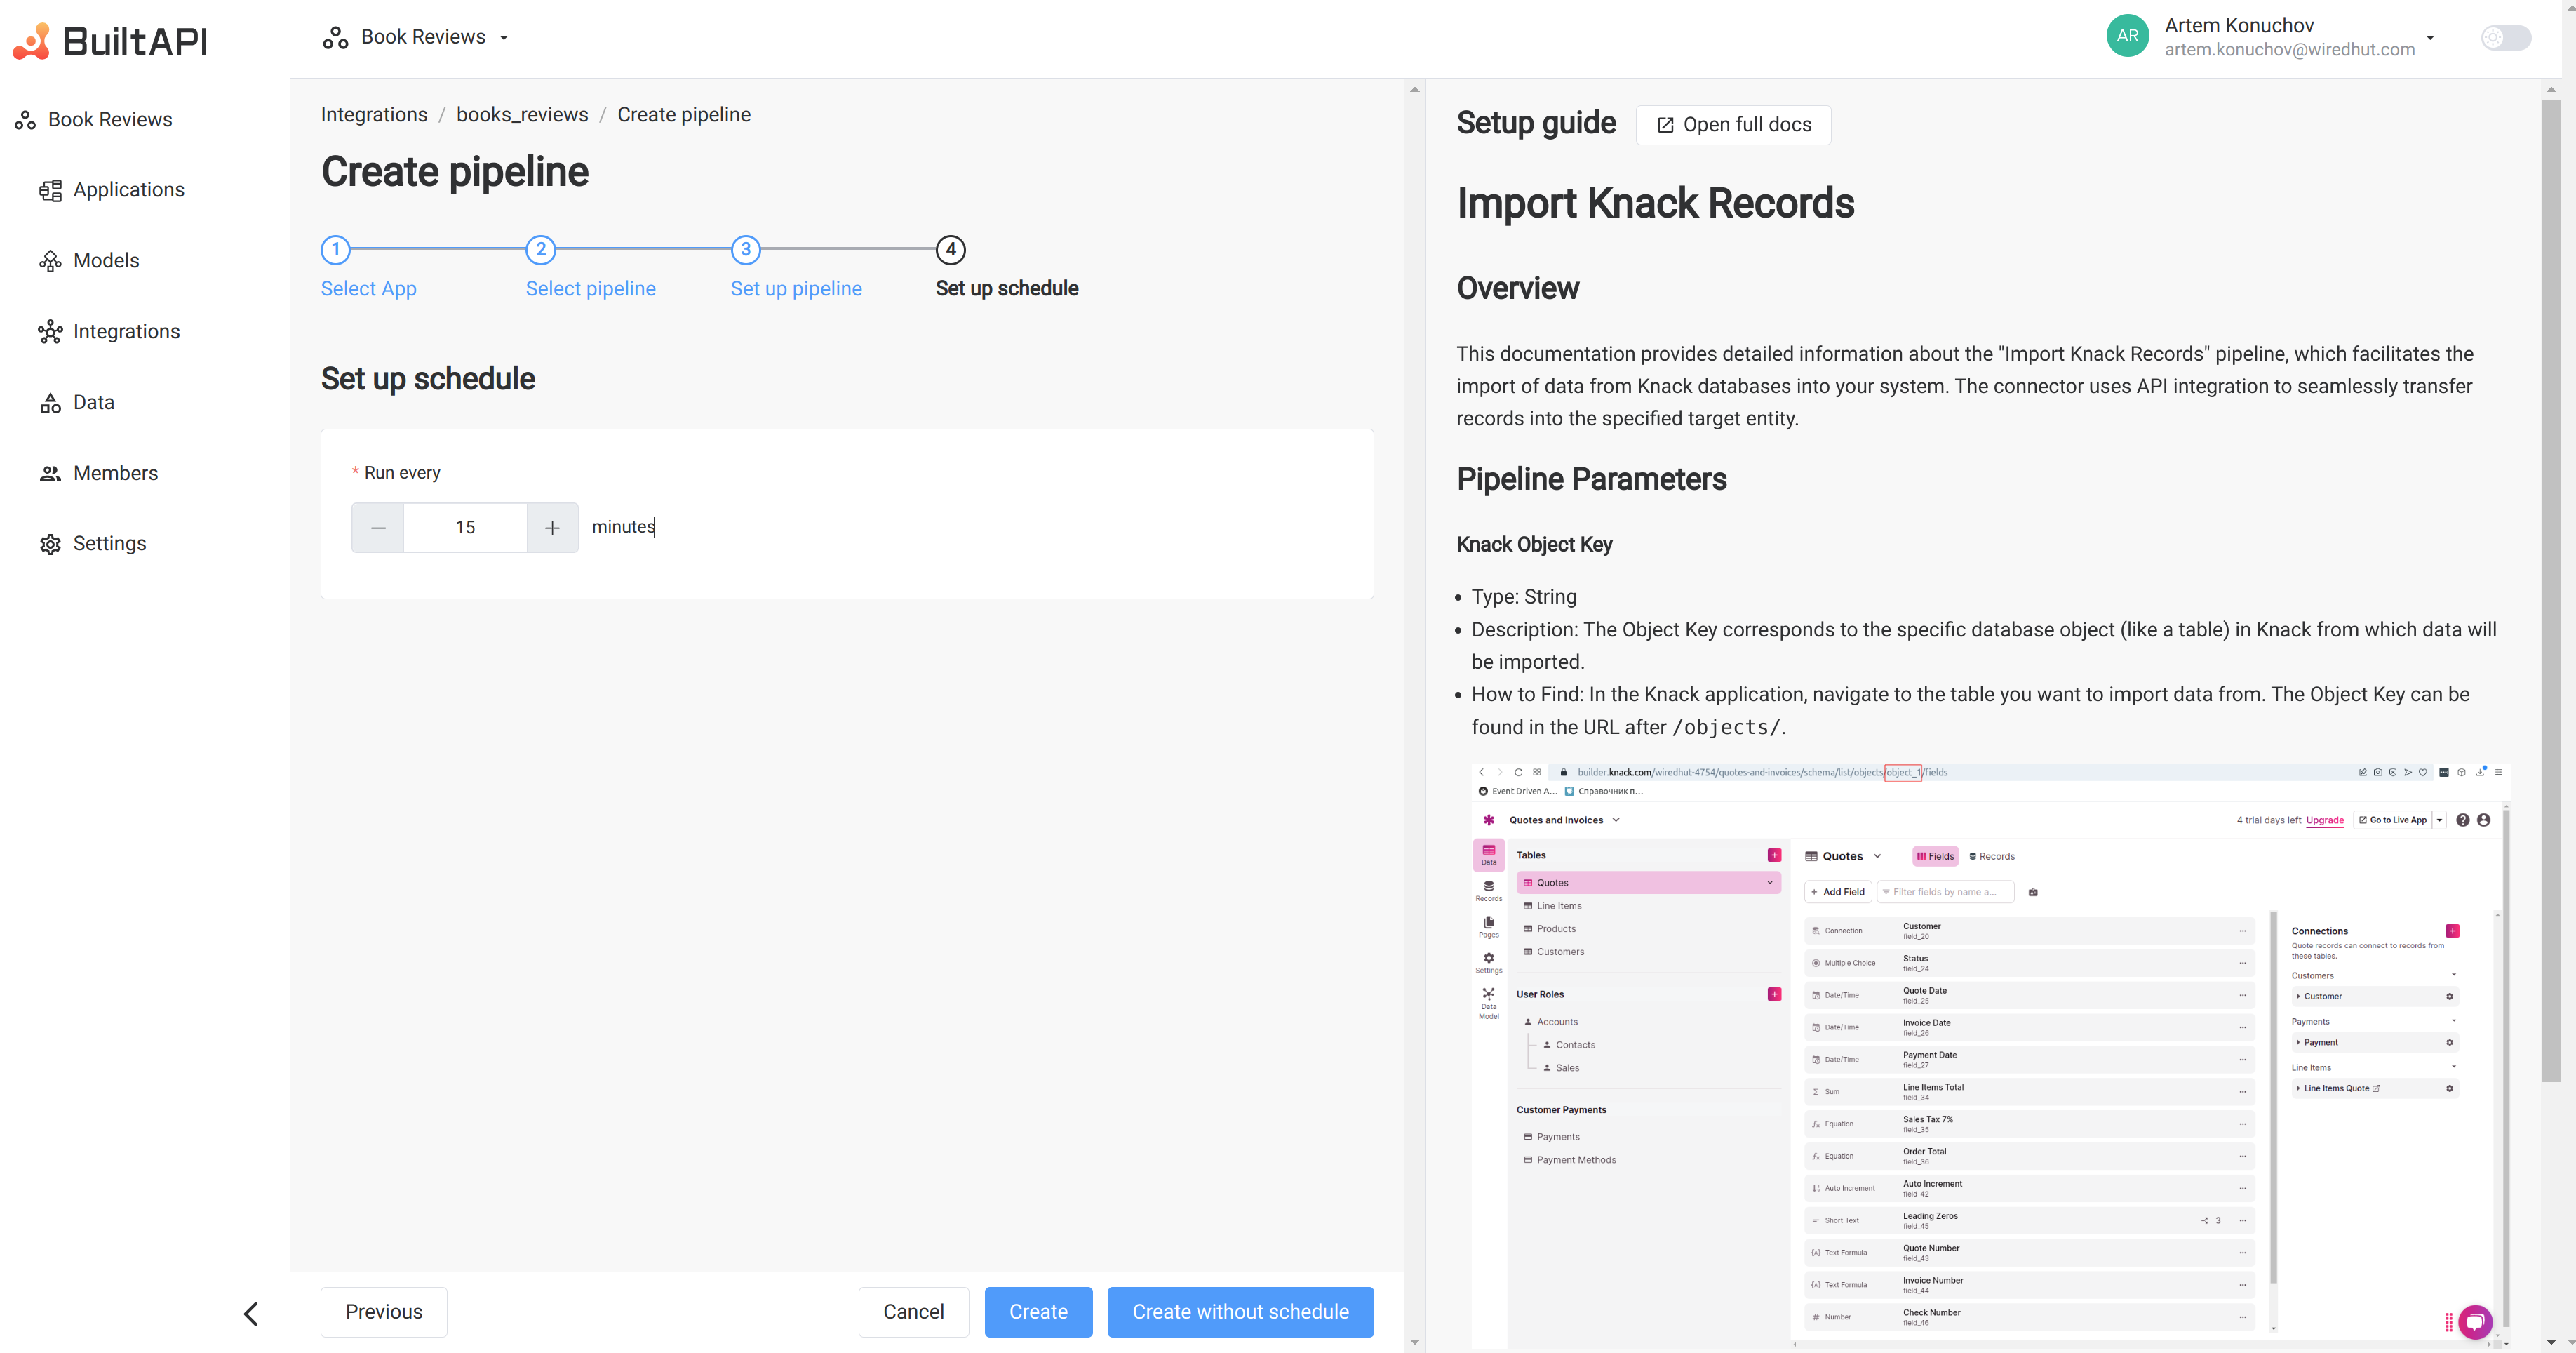Click the Settings gear icon
This screenshot has width=2576, height=1353.
click(x=50, y=544)
